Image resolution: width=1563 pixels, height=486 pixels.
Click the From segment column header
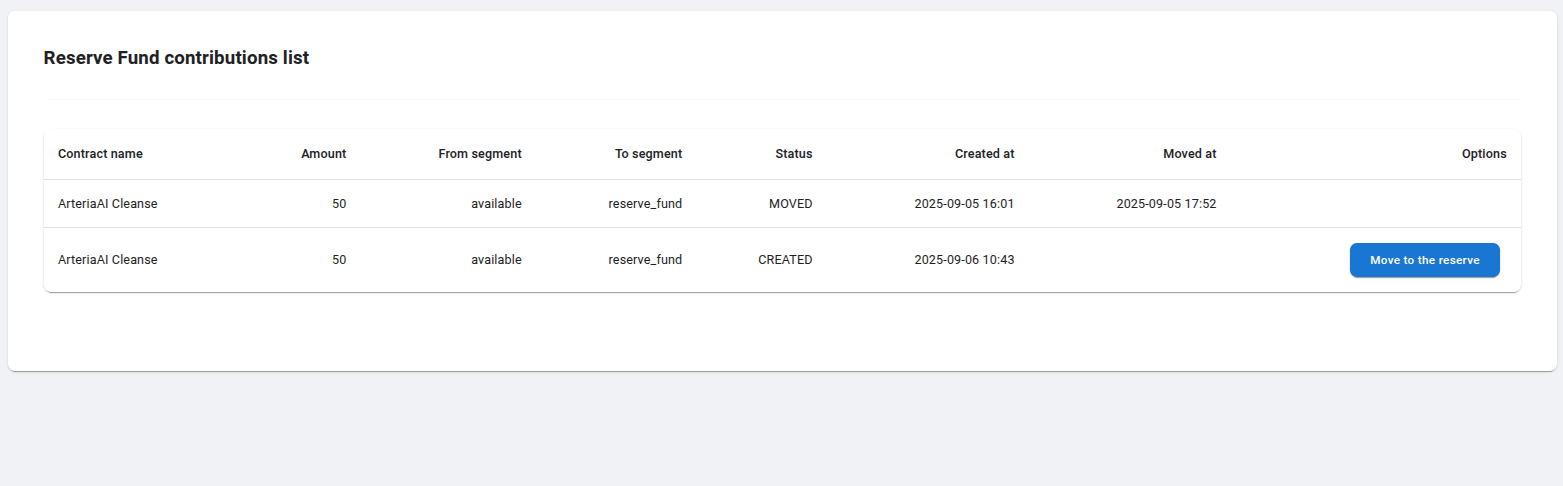pyautogui.click(x=480, y=154)
